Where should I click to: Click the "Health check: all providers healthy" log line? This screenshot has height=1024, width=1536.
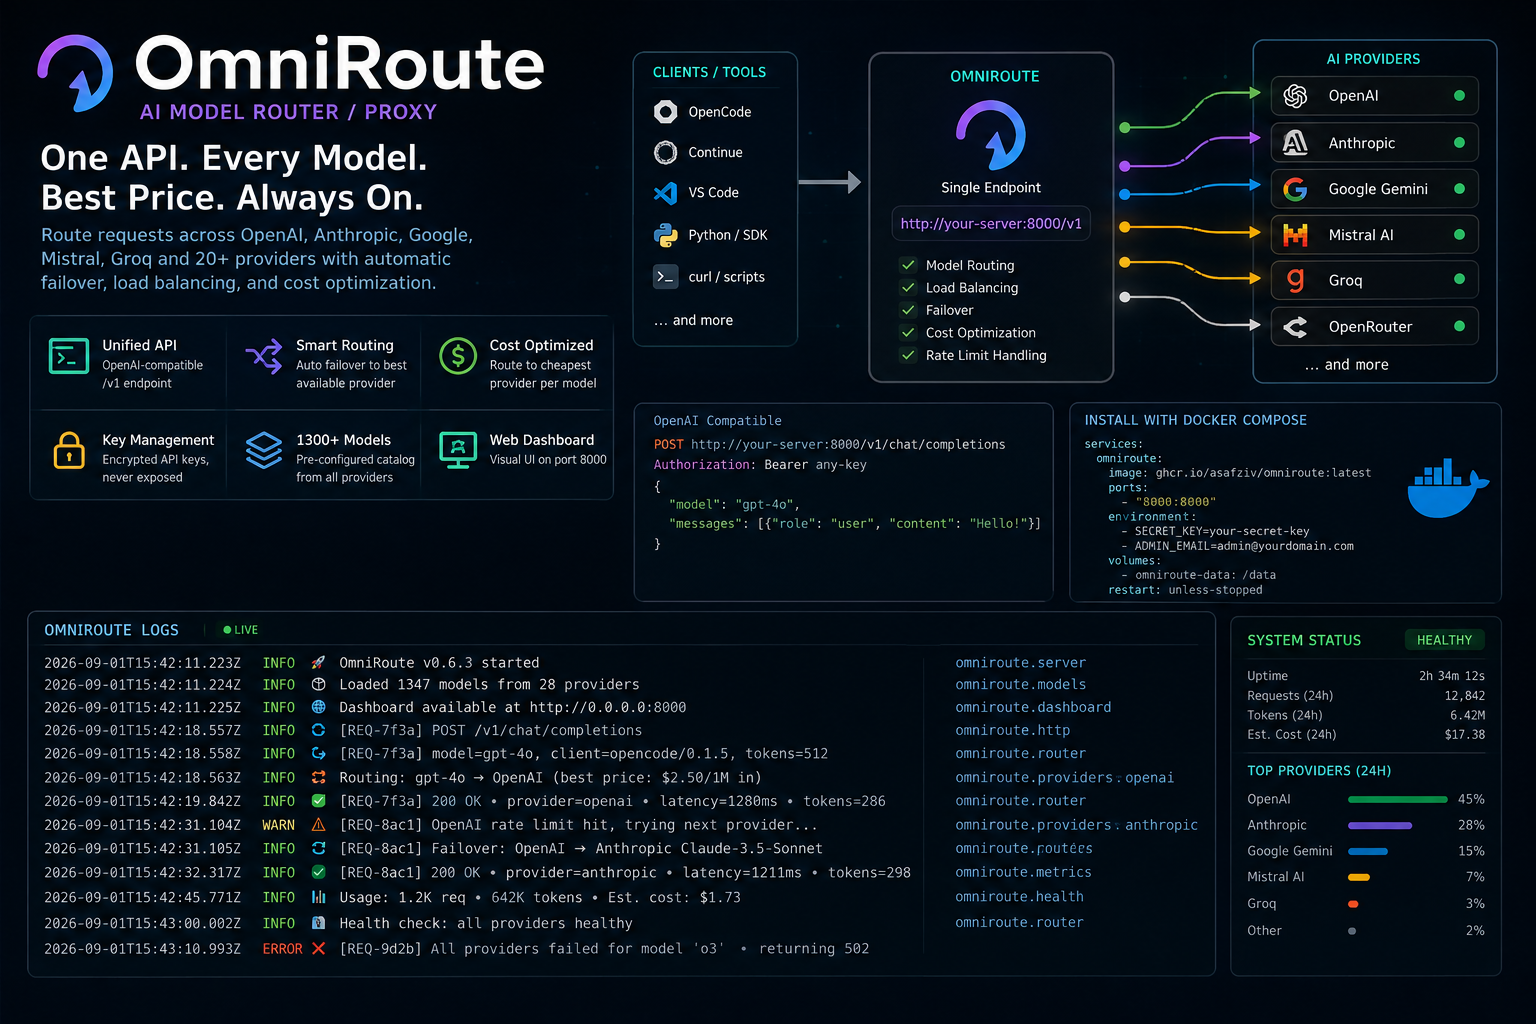486,923
